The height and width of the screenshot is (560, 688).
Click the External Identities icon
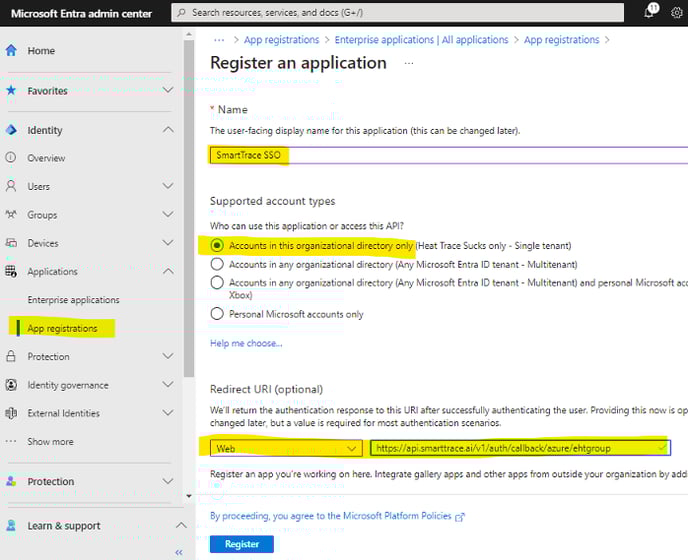pos(11,413)
